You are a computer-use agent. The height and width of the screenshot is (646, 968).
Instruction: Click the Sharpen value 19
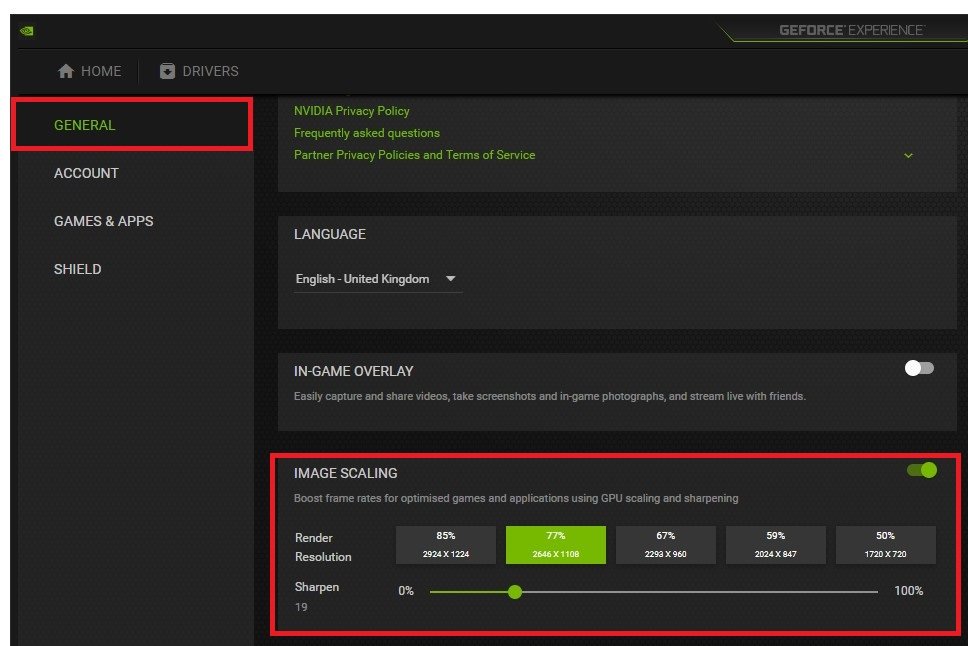point(301,607)
